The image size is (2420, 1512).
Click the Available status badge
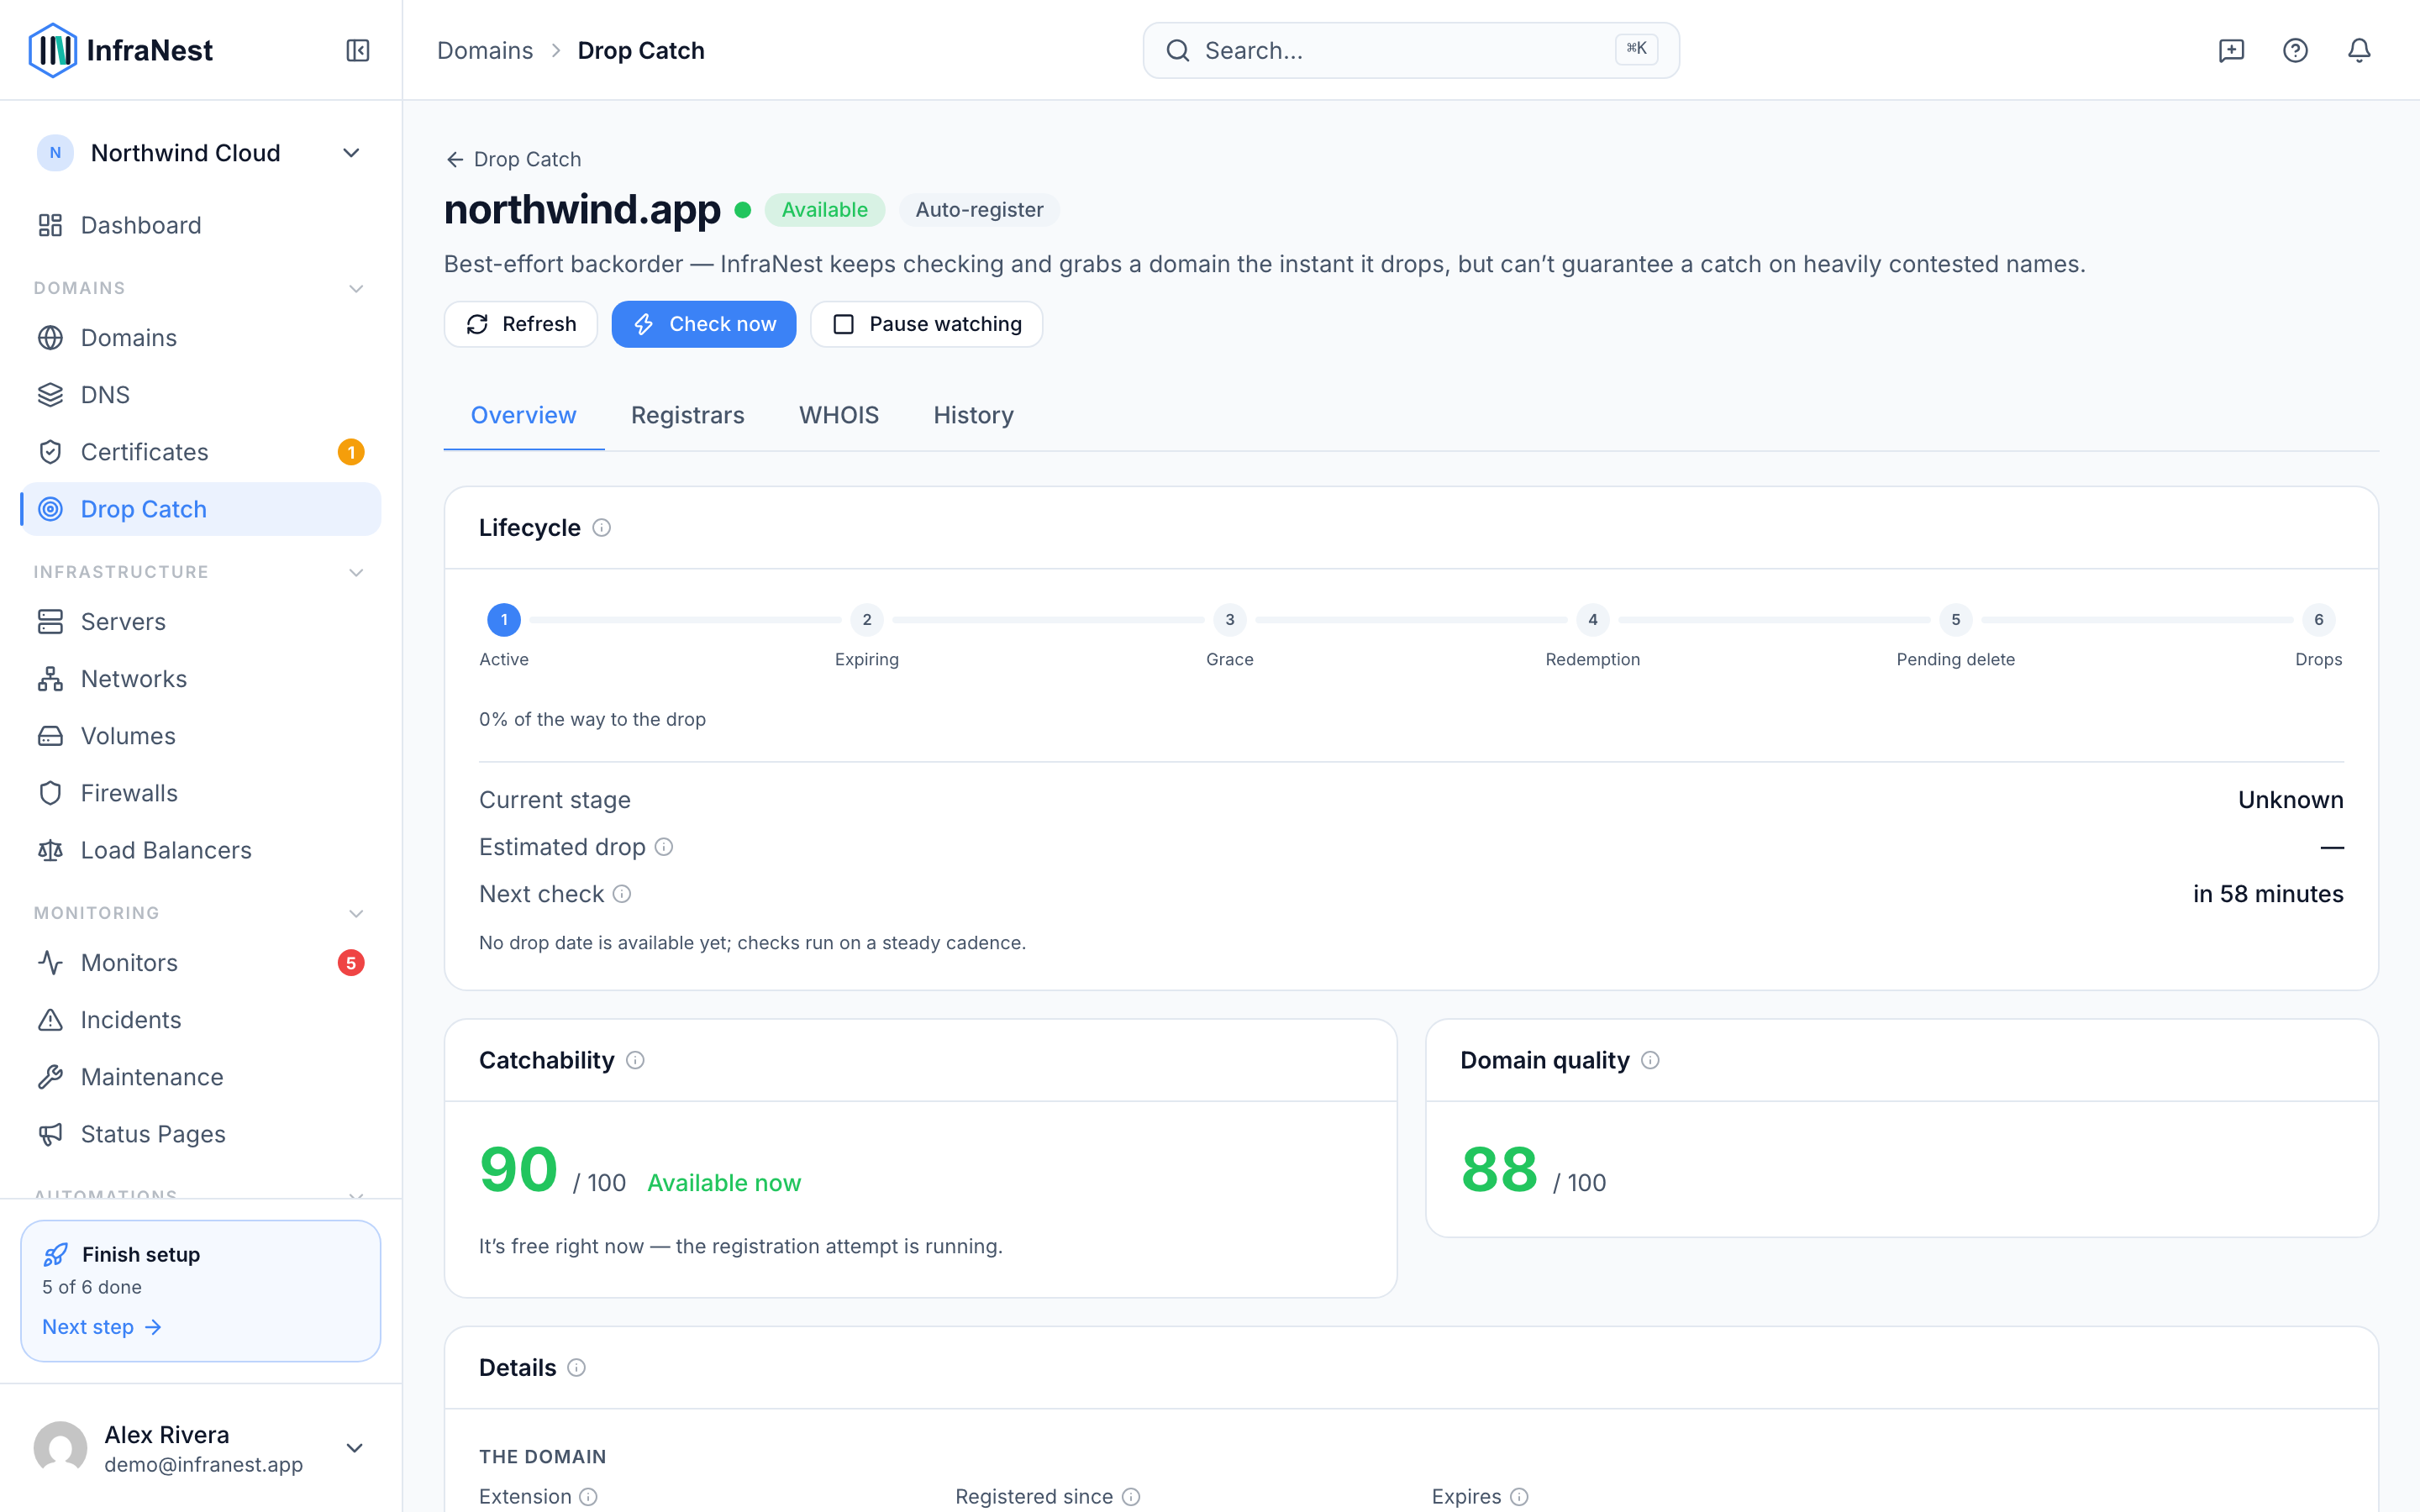pos(824,210)
